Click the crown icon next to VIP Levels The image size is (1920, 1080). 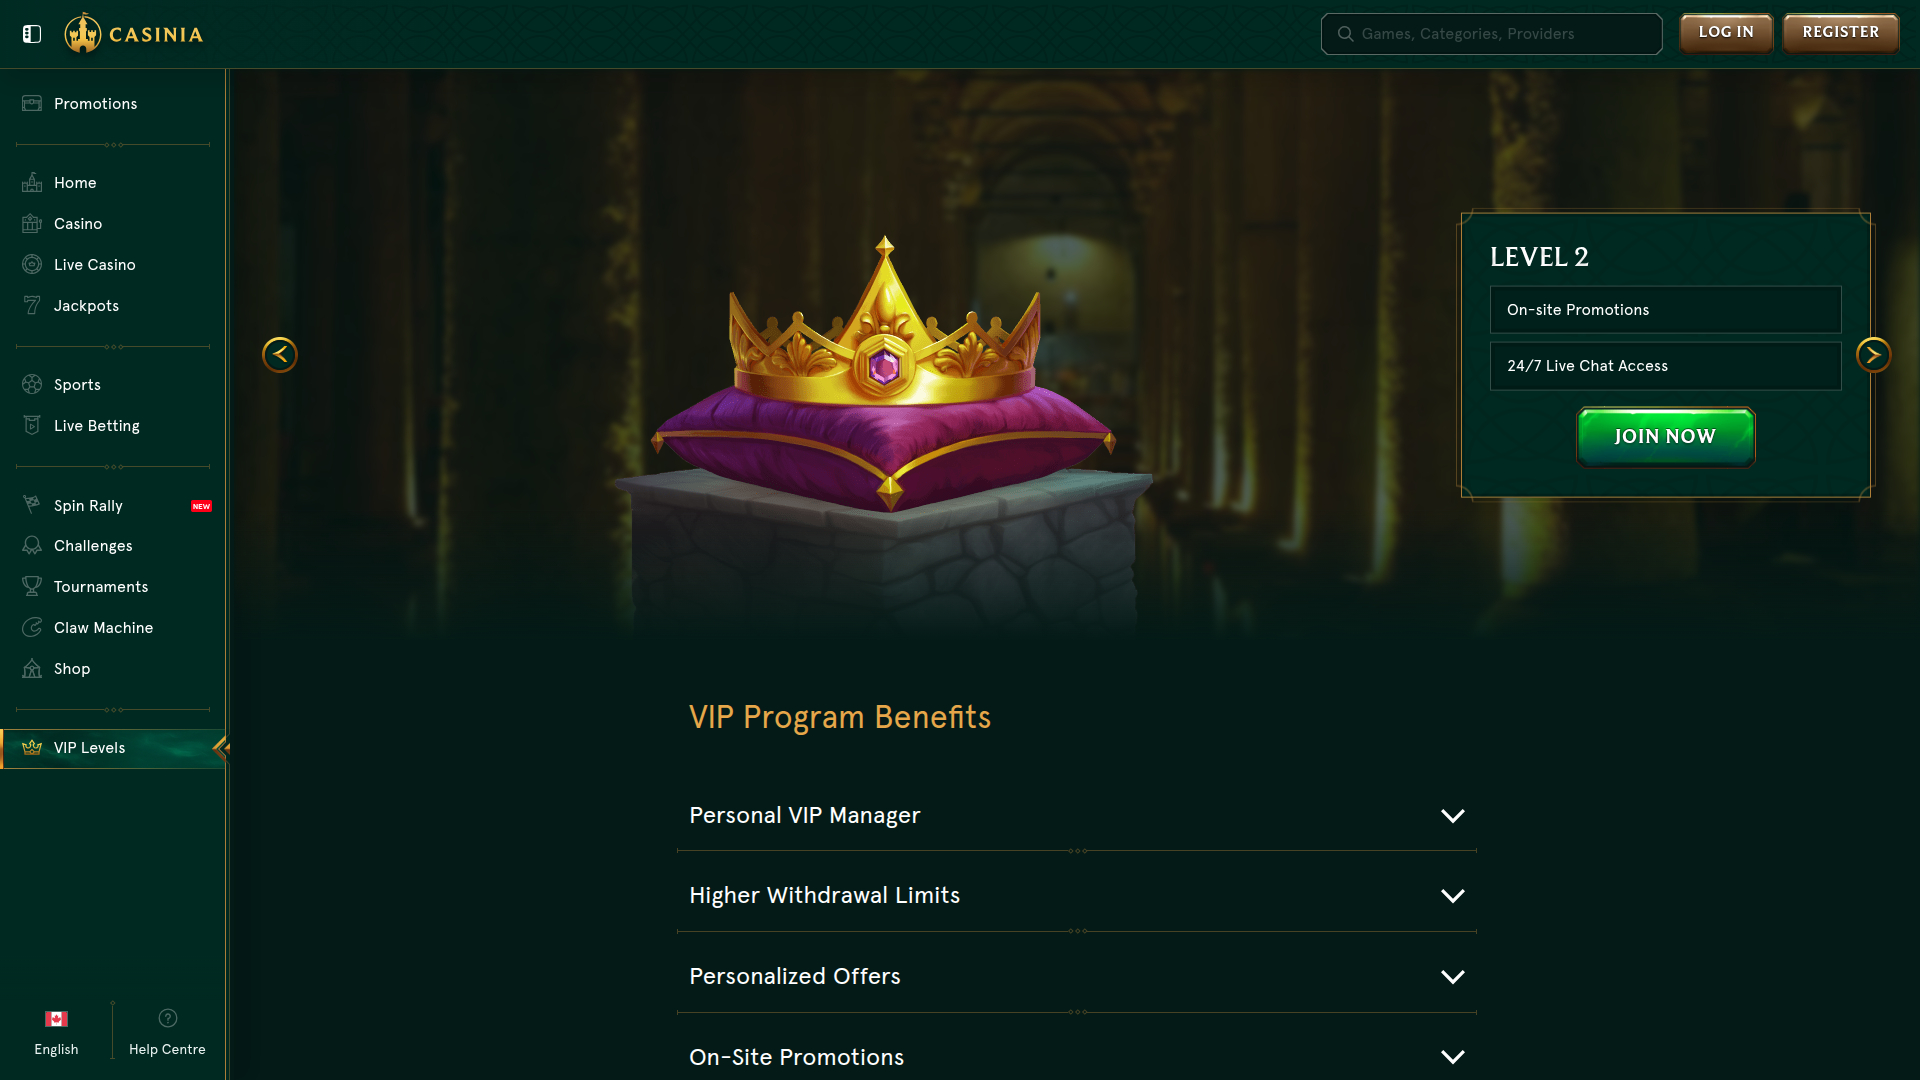(x=32, y=747)
